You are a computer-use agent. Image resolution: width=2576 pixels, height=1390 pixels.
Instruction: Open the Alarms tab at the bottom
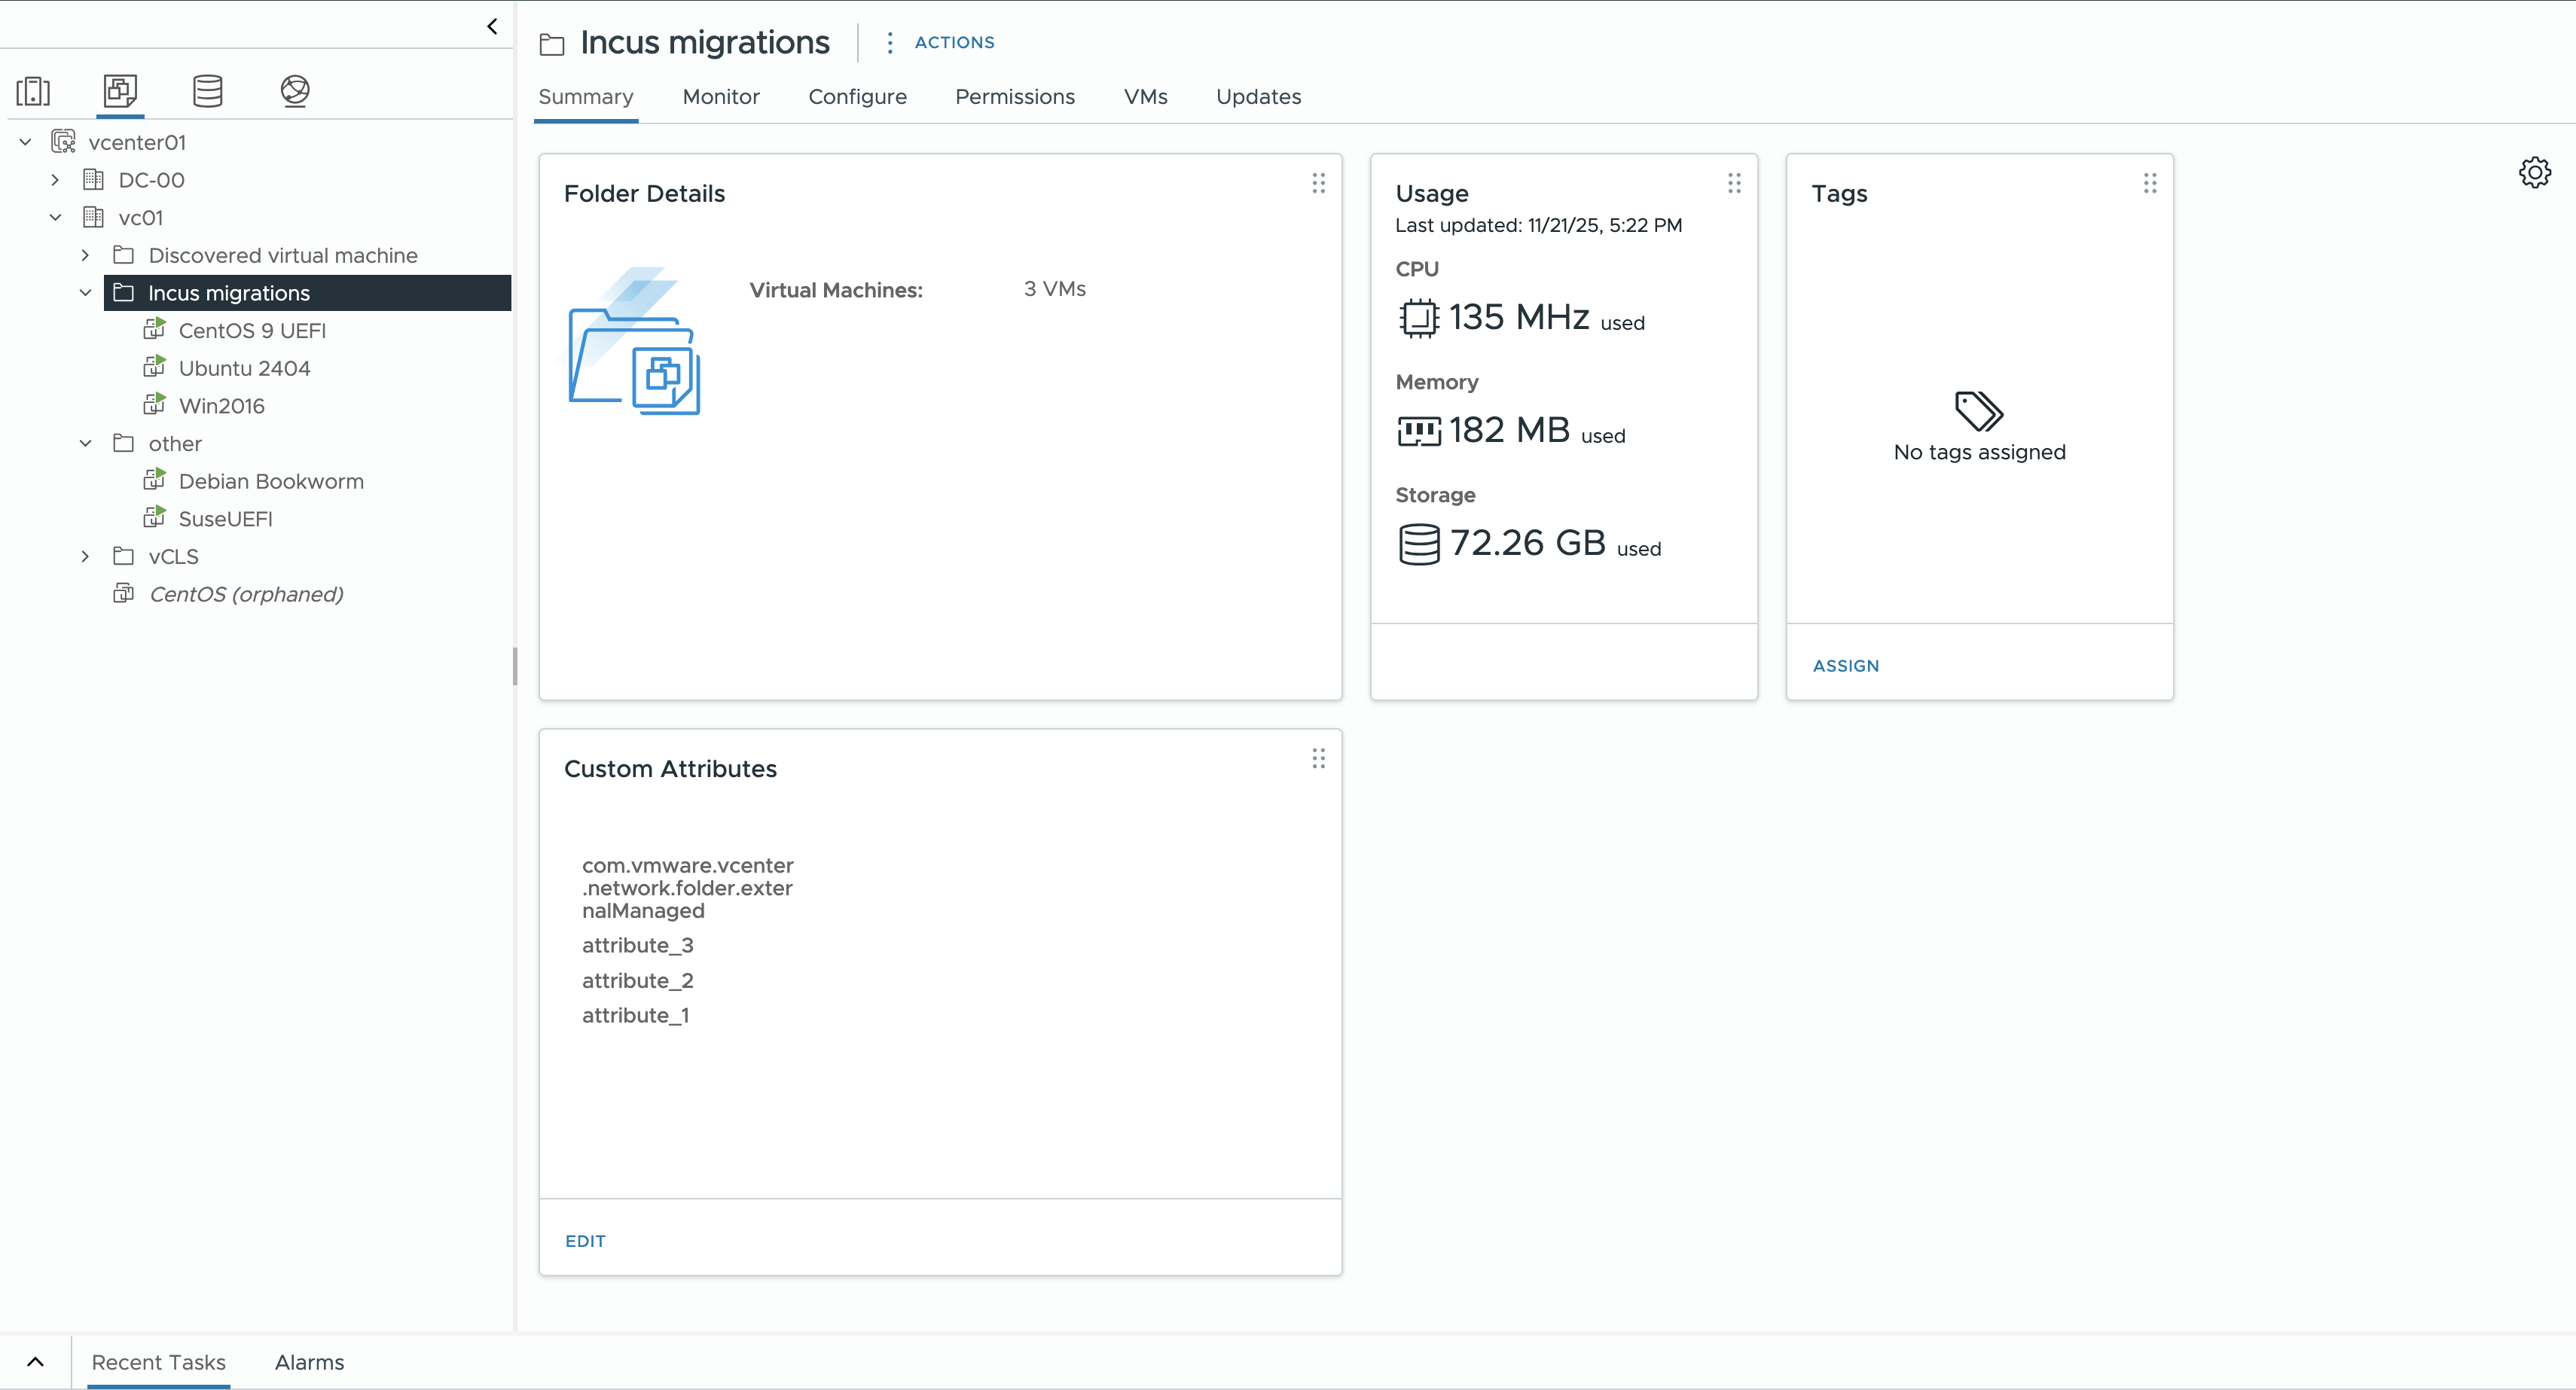click(x=308, y=1362)
